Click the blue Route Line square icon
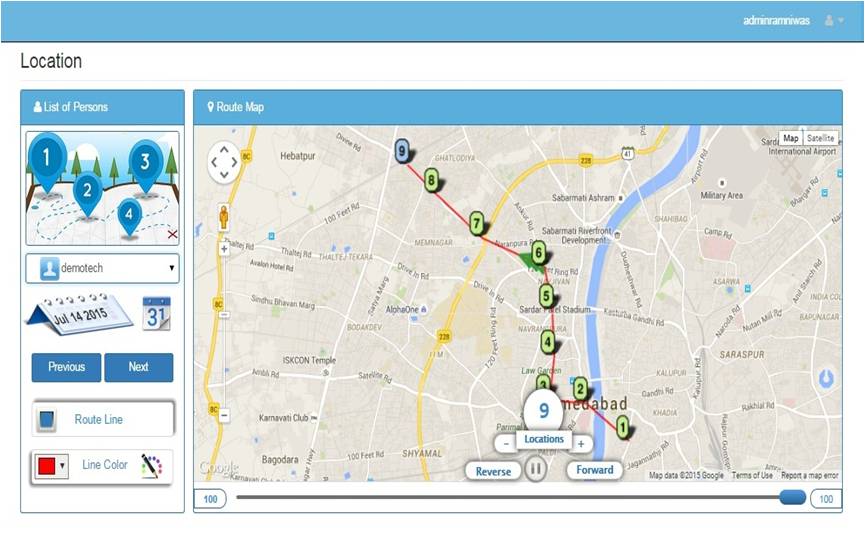The height and width of the screenshot is (535, 865). [x=47, y=420]
